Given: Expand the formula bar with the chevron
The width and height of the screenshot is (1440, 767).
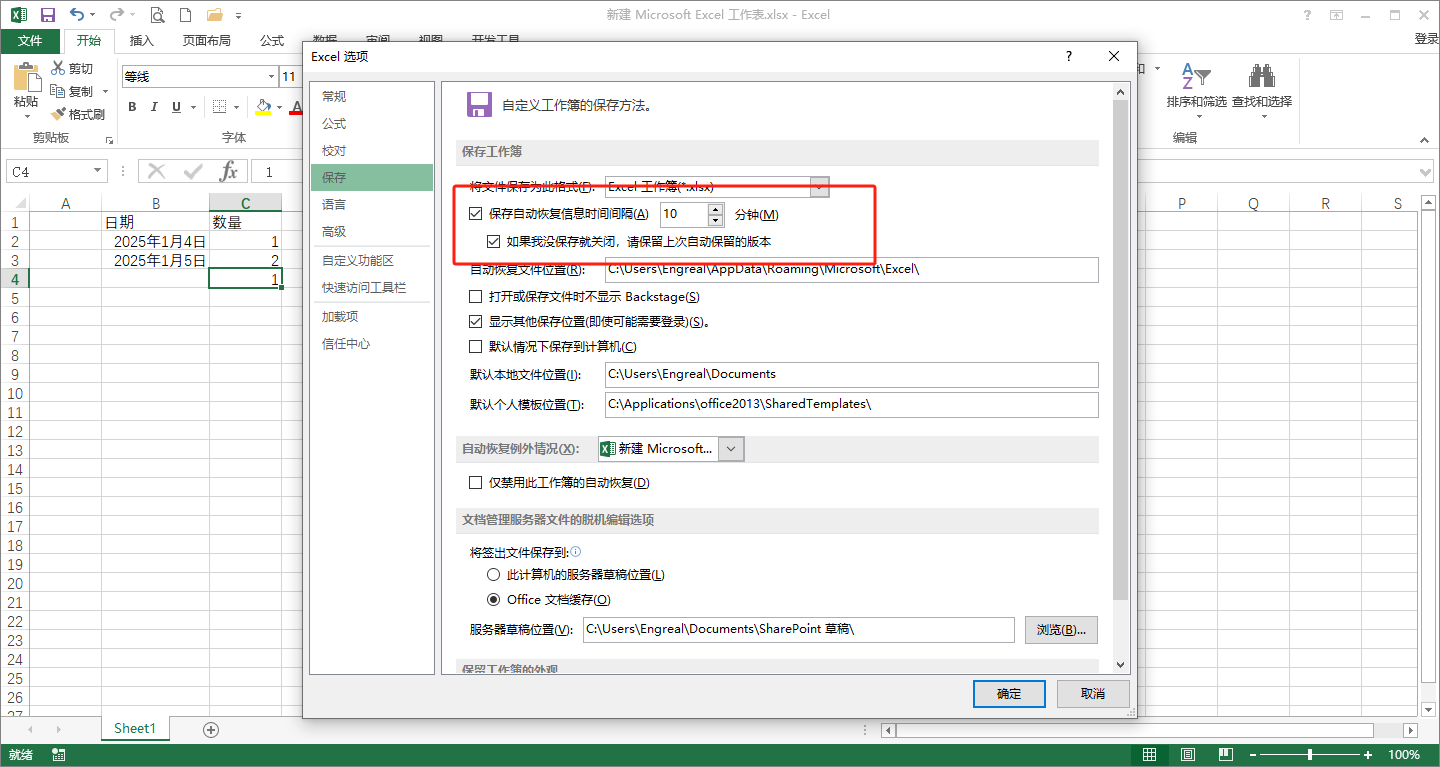Looking at the screenshot, I should coord(1426,172).
